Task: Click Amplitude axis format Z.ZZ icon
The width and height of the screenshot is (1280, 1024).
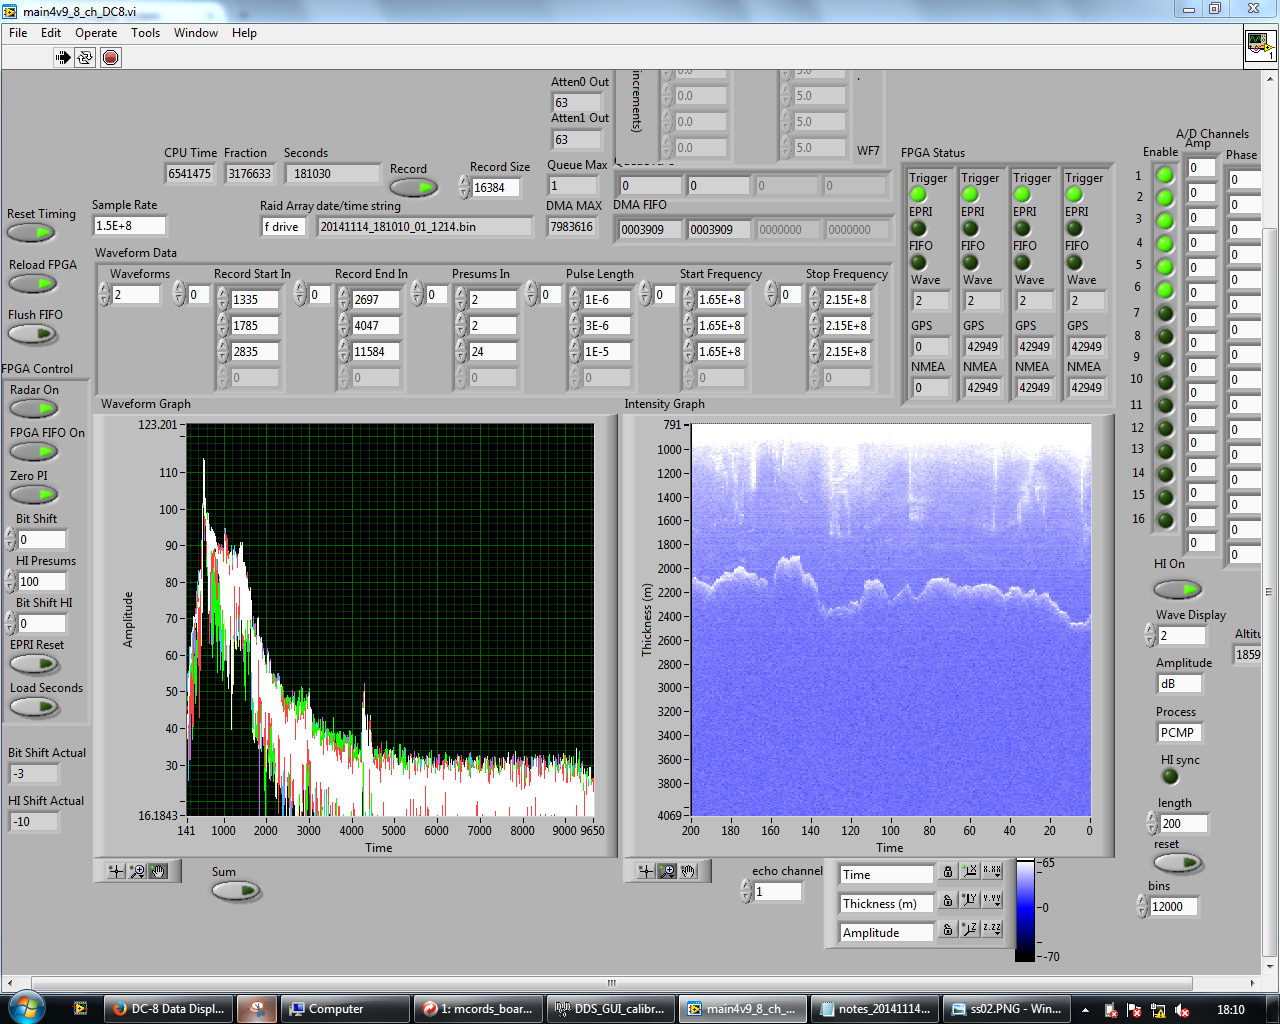Action: 991,929
